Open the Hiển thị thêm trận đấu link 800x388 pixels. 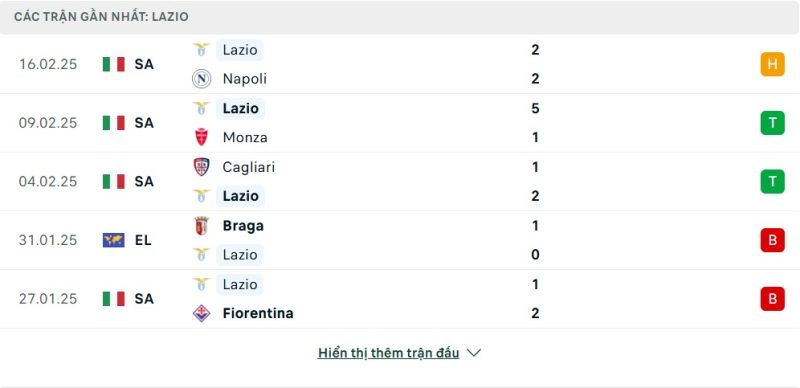388,353
